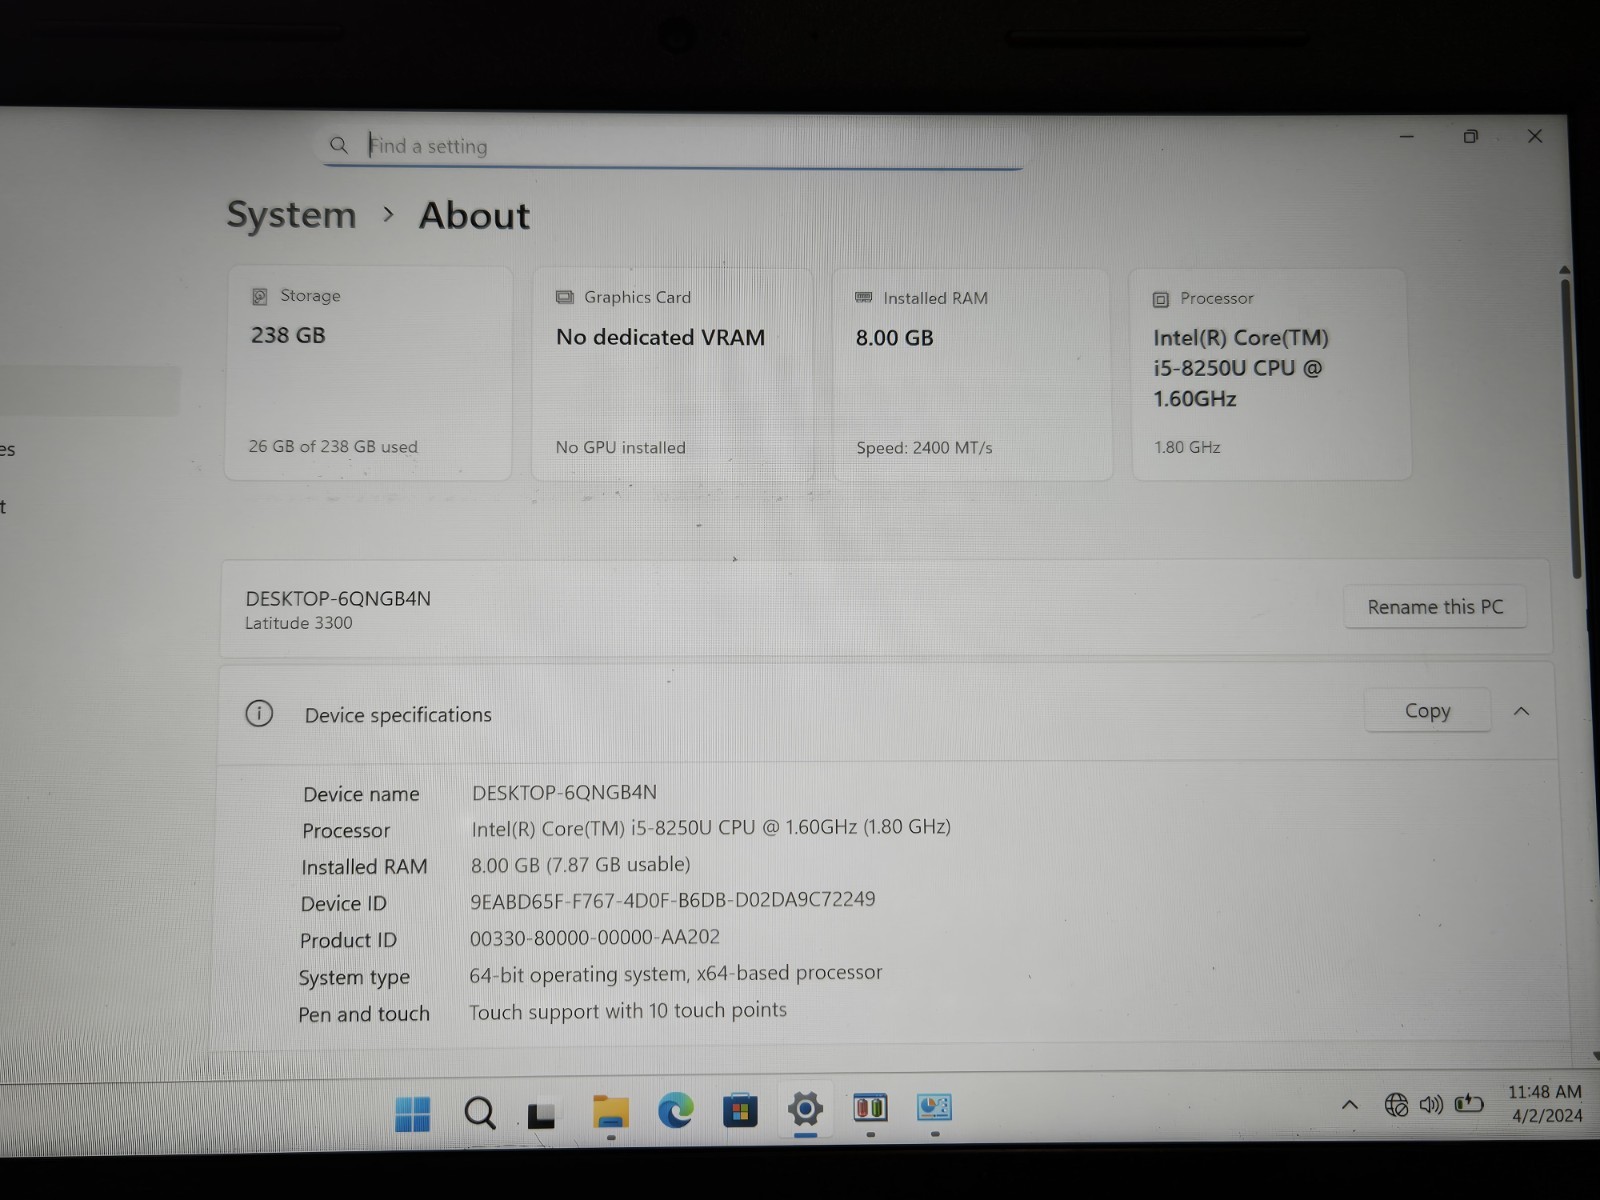Open the Graphics Card info card
Screen dimensions: 1600x1200
[672, 374]
